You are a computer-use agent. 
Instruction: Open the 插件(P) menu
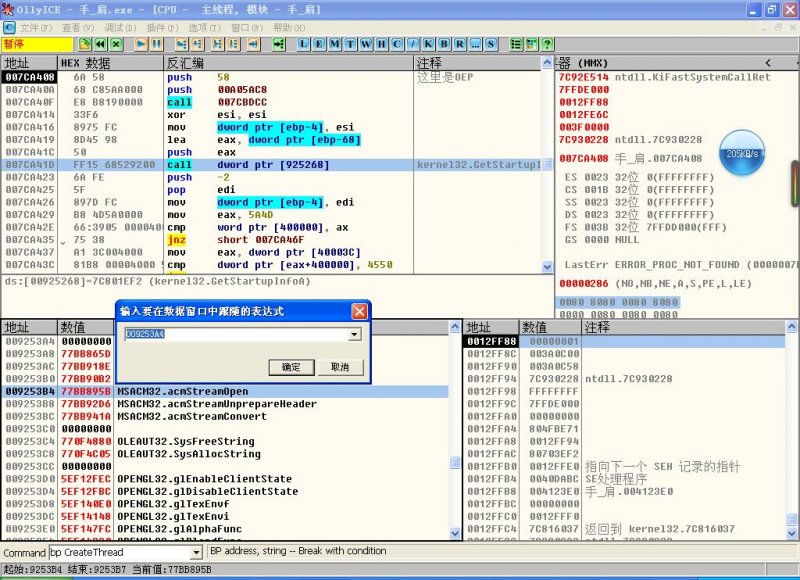162,28
